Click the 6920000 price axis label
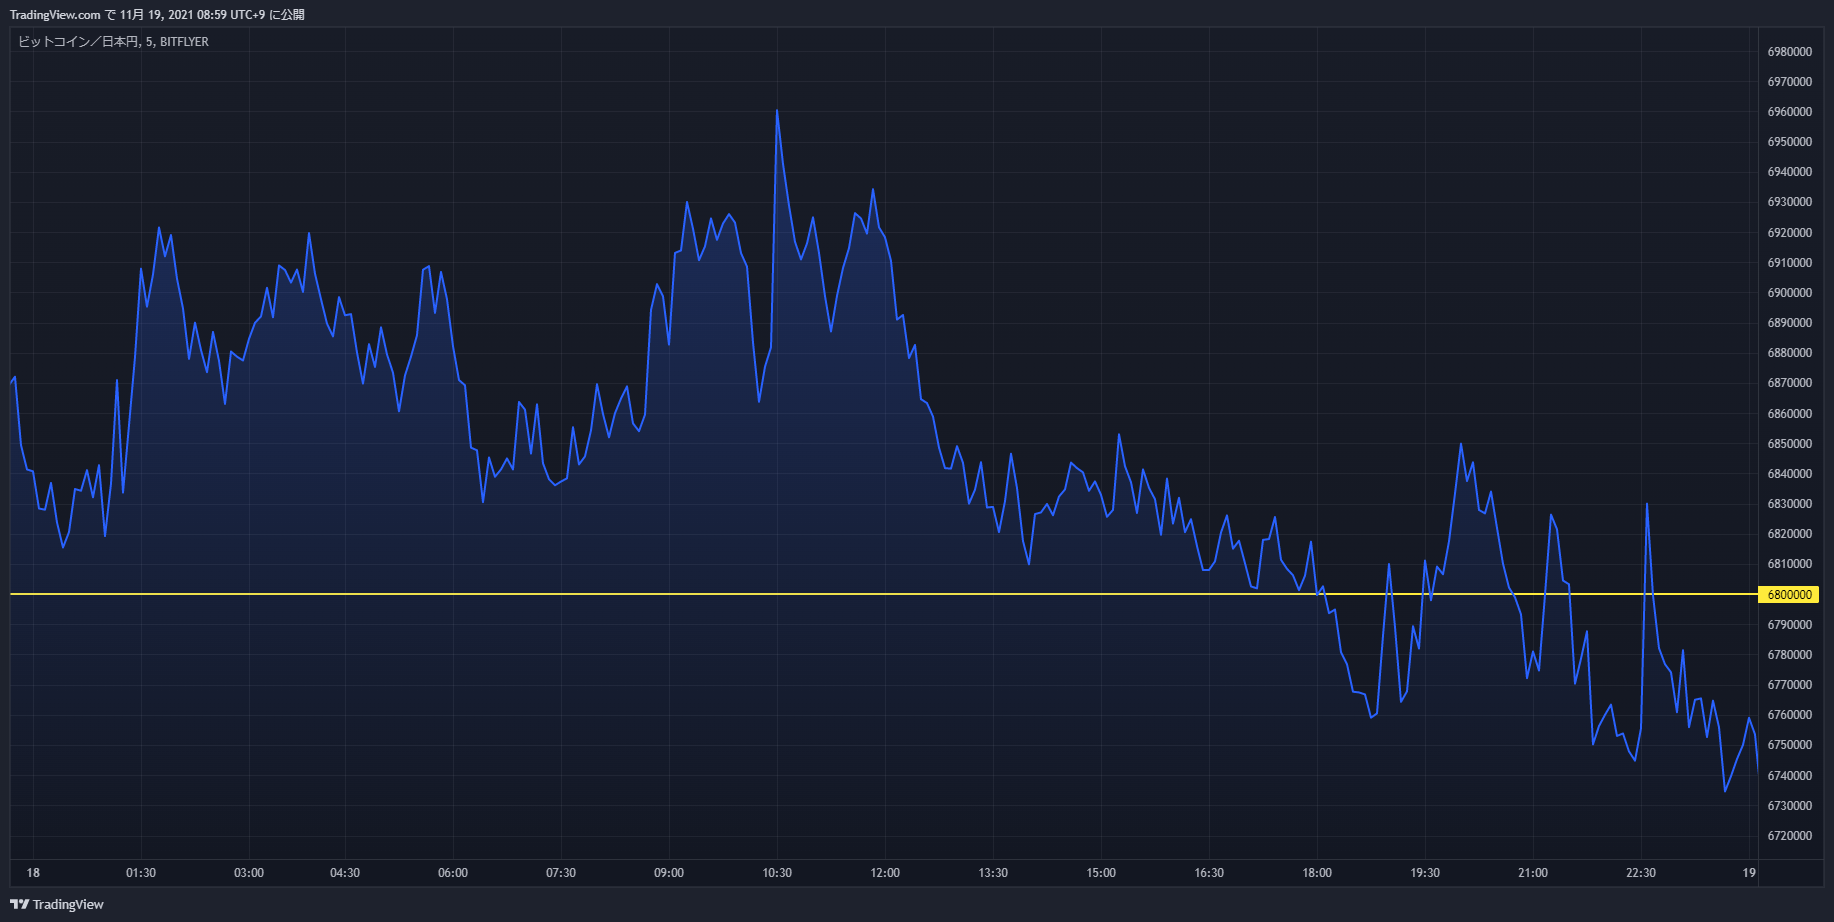 tap(1790, 233)
